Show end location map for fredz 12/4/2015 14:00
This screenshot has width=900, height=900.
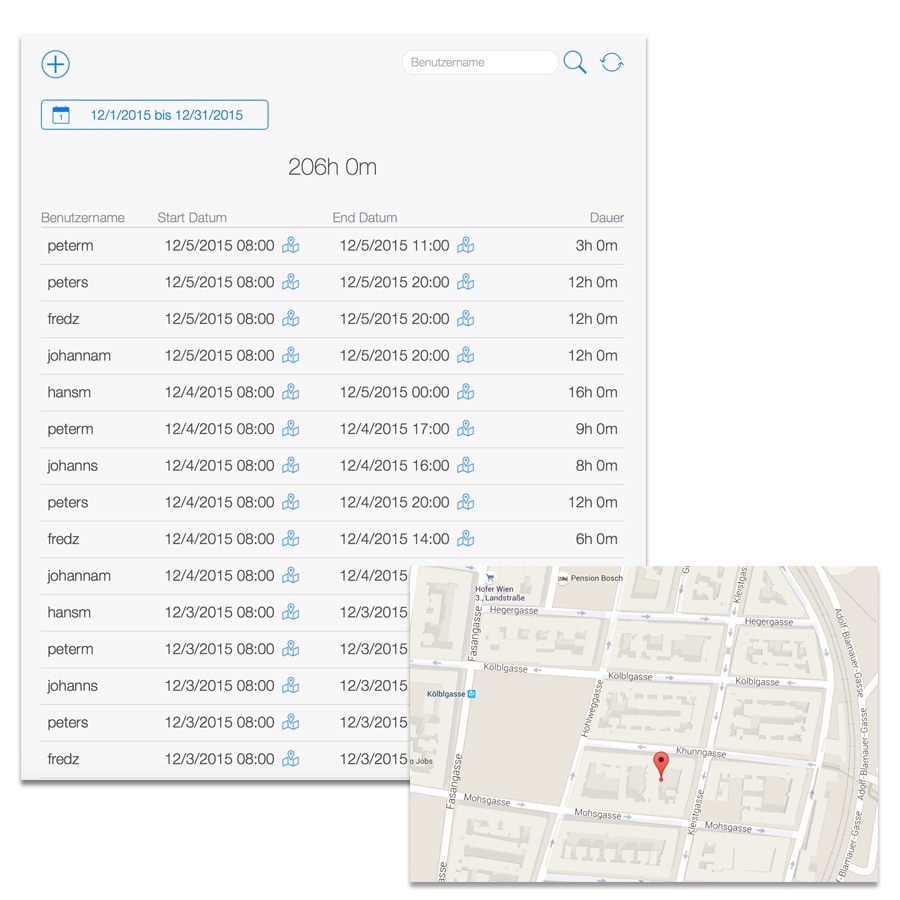[x=465, y=539]
